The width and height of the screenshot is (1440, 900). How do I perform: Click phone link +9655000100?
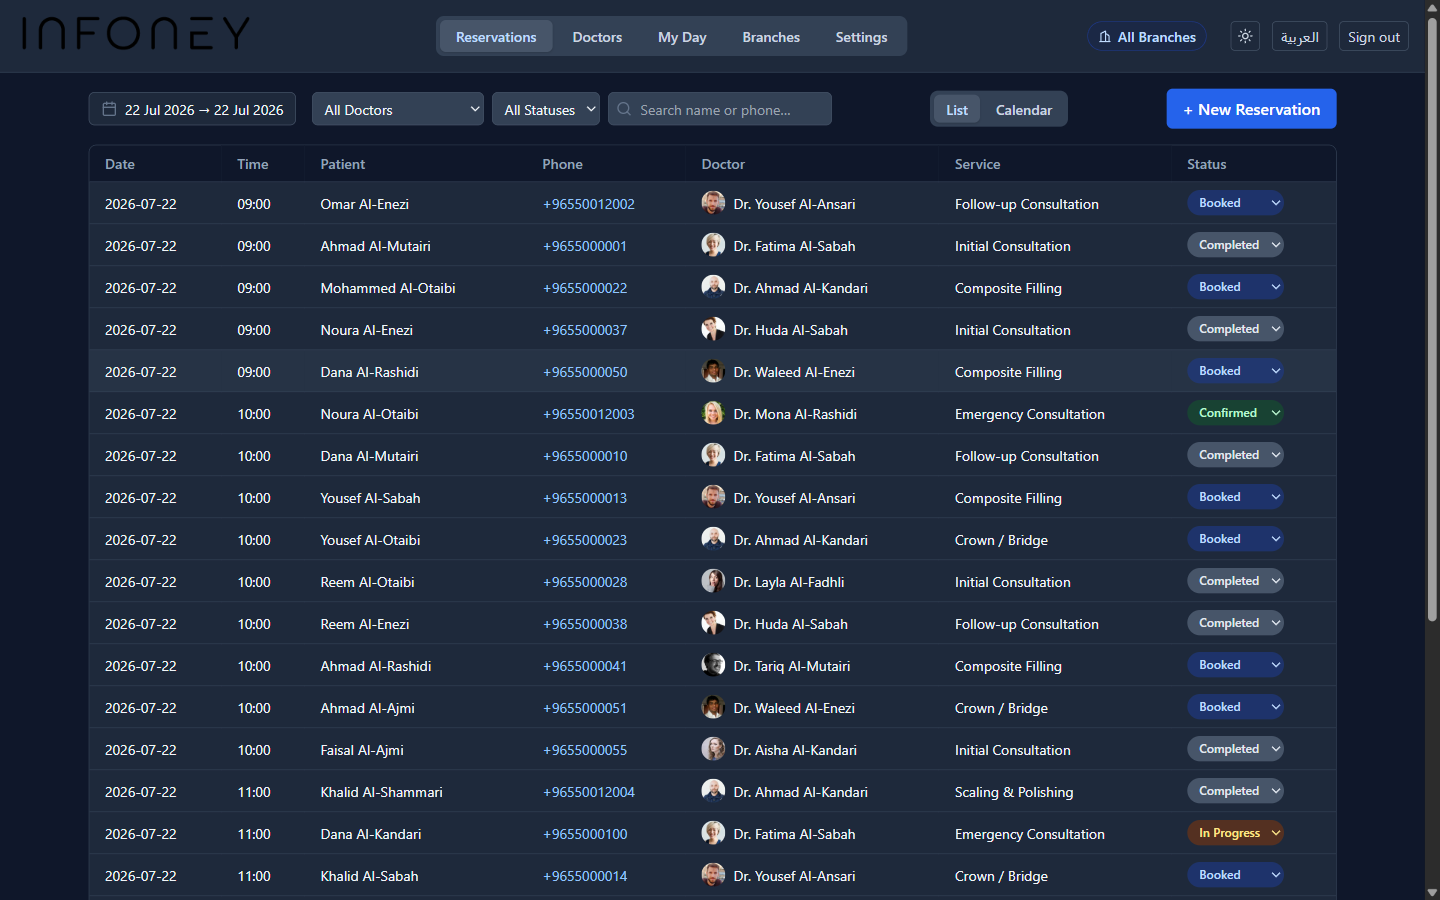pyautogui.click(x=585, y=834)
